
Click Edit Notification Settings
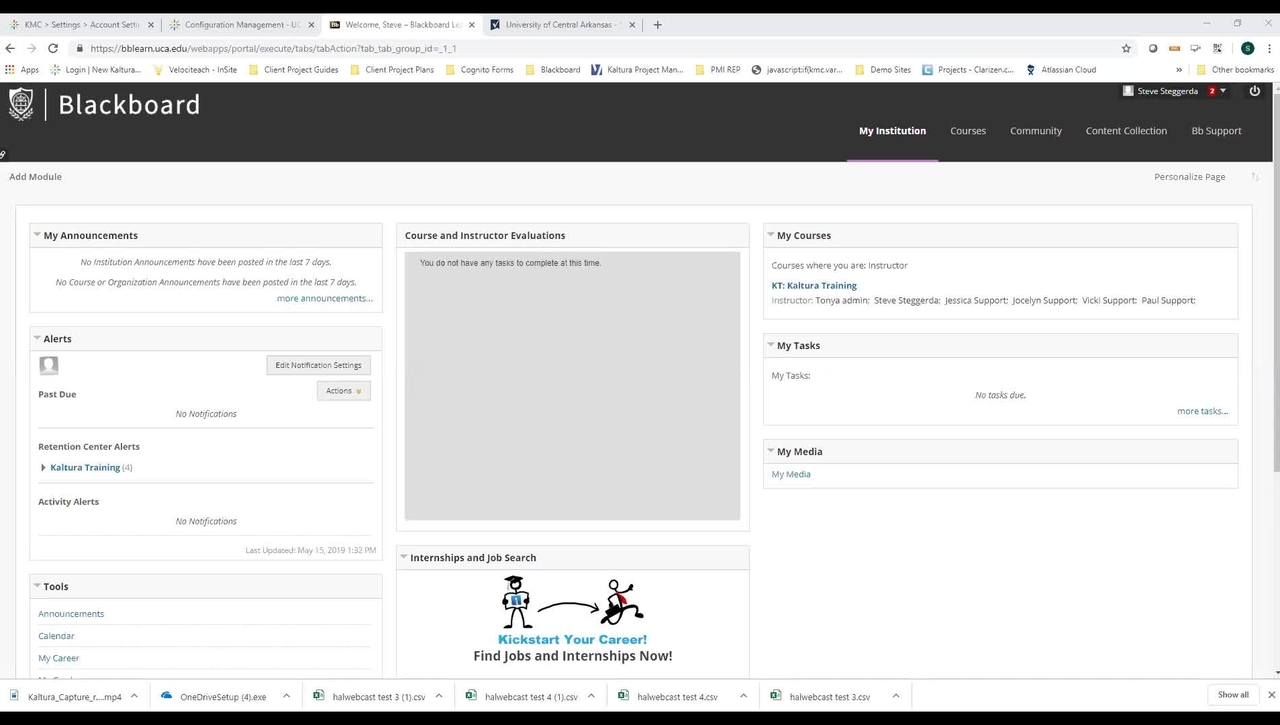tap(318, 365)
